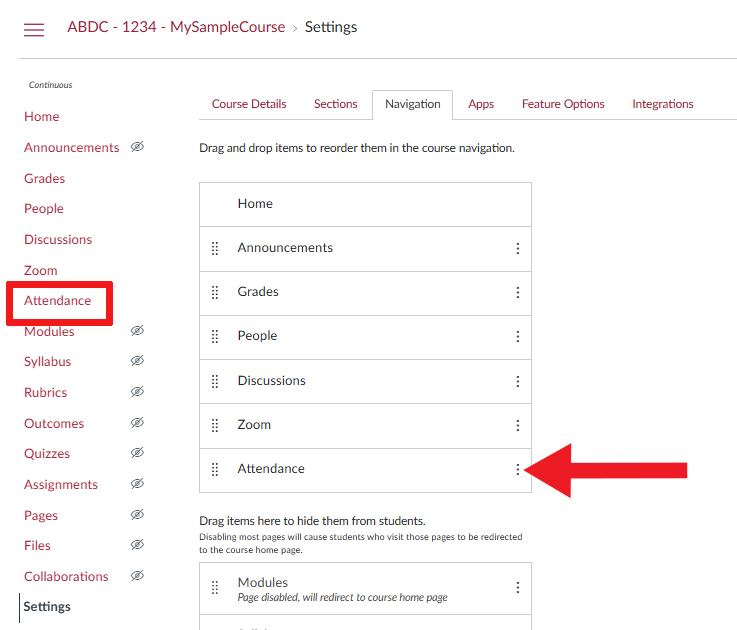Select the Home row in navigation list
737x630 pixels.
(365, 205)
